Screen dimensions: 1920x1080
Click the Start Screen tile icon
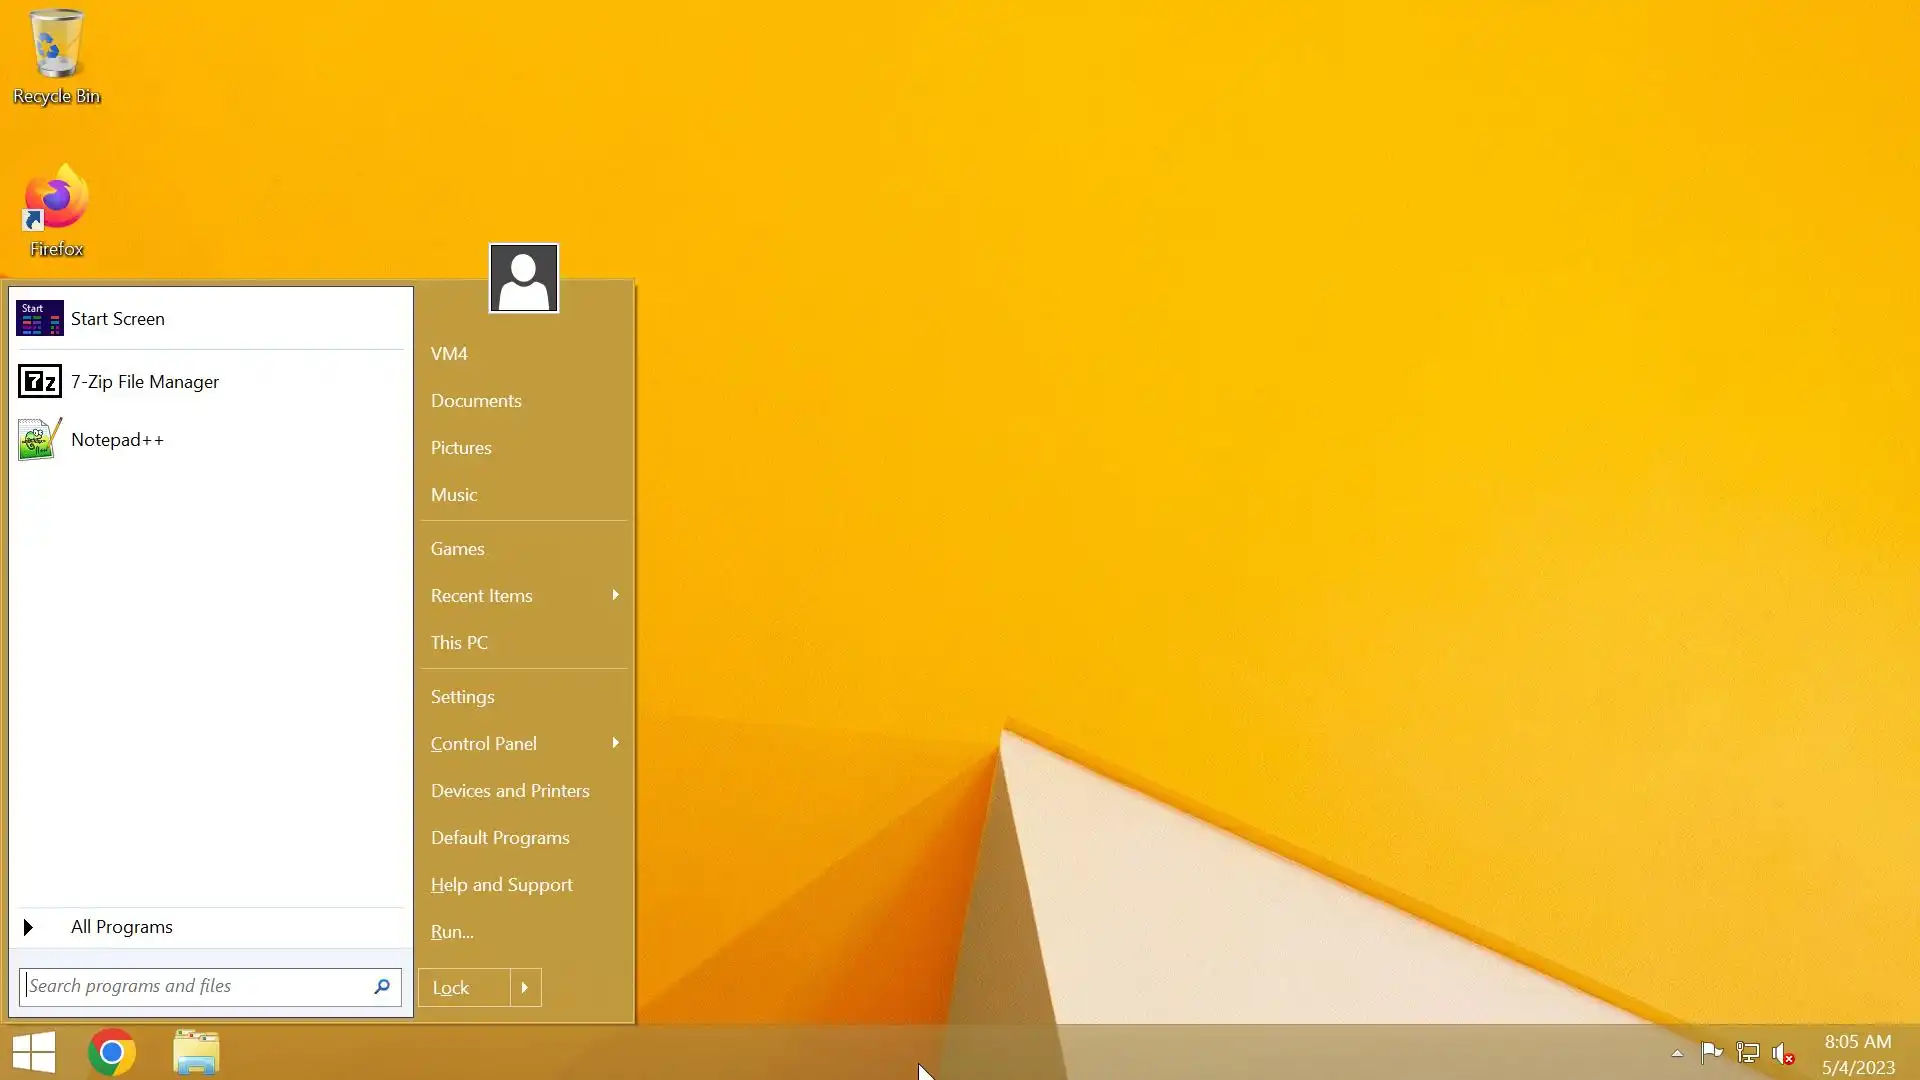point(40,319)
